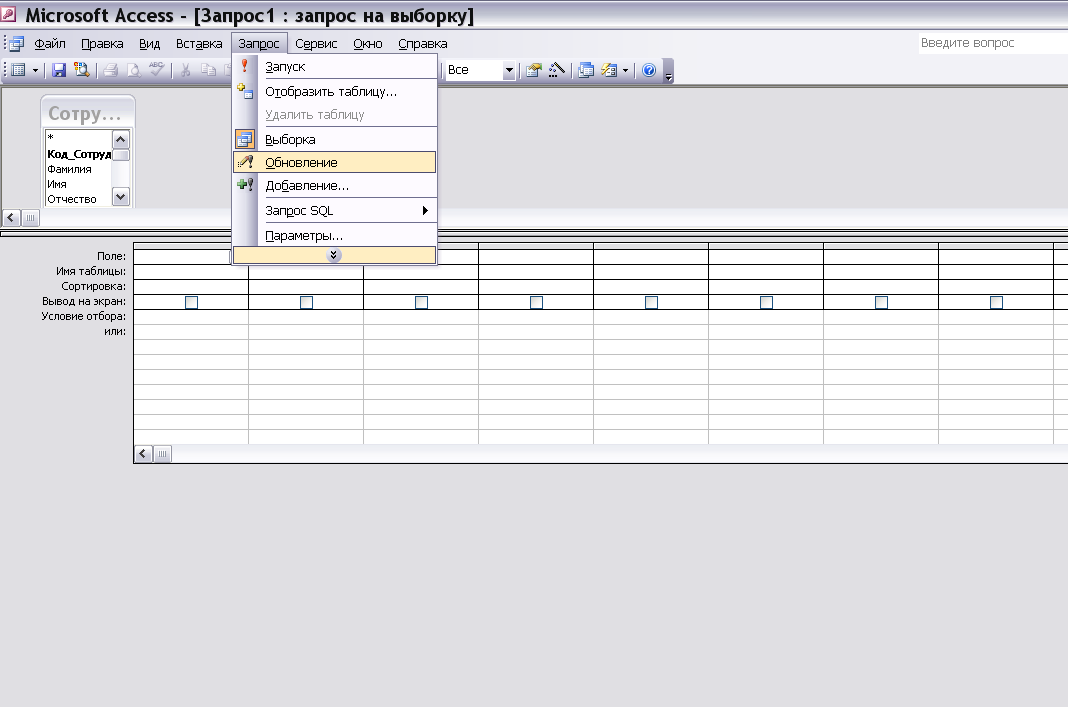This screenshot has height=707, width=1068.
Task: Click the Save diskette icon
Action: click(x=59, y=70)
